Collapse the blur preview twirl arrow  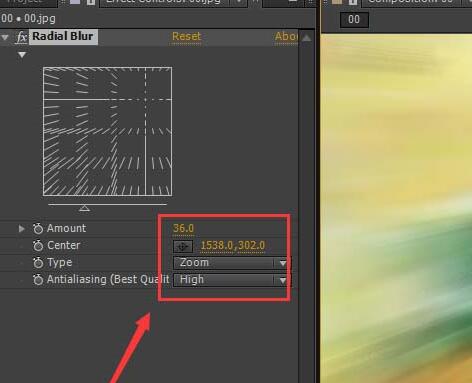click(x=22, y=55)
